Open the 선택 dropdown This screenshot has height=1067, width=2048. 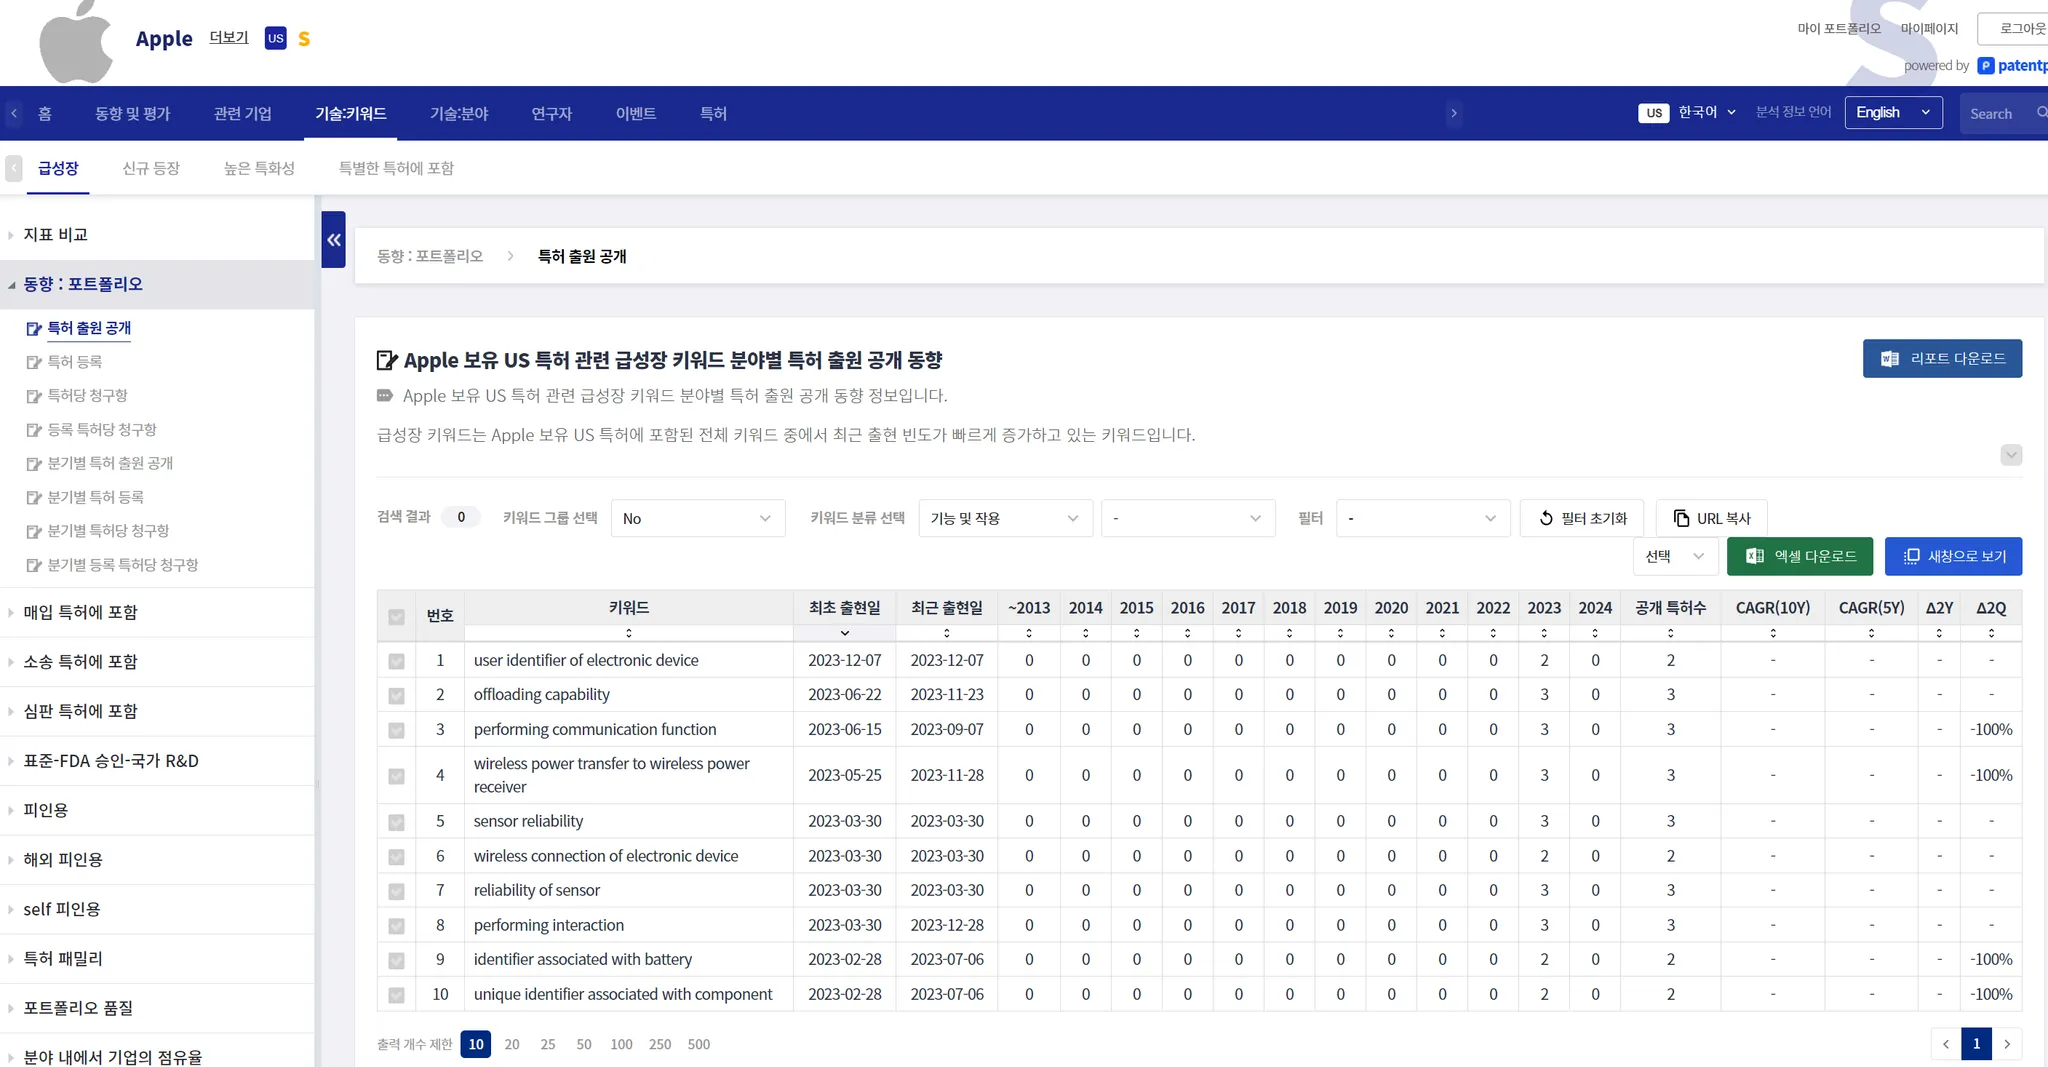click(1676, 556)
